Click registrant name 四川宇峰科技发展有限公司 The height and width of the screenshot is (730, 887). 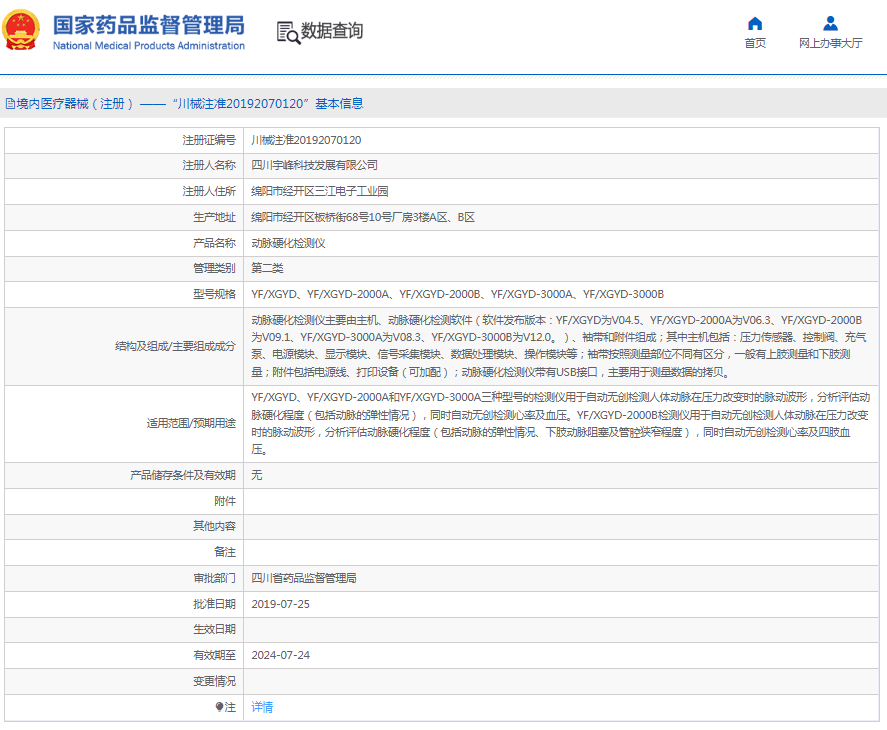point(314,165)
